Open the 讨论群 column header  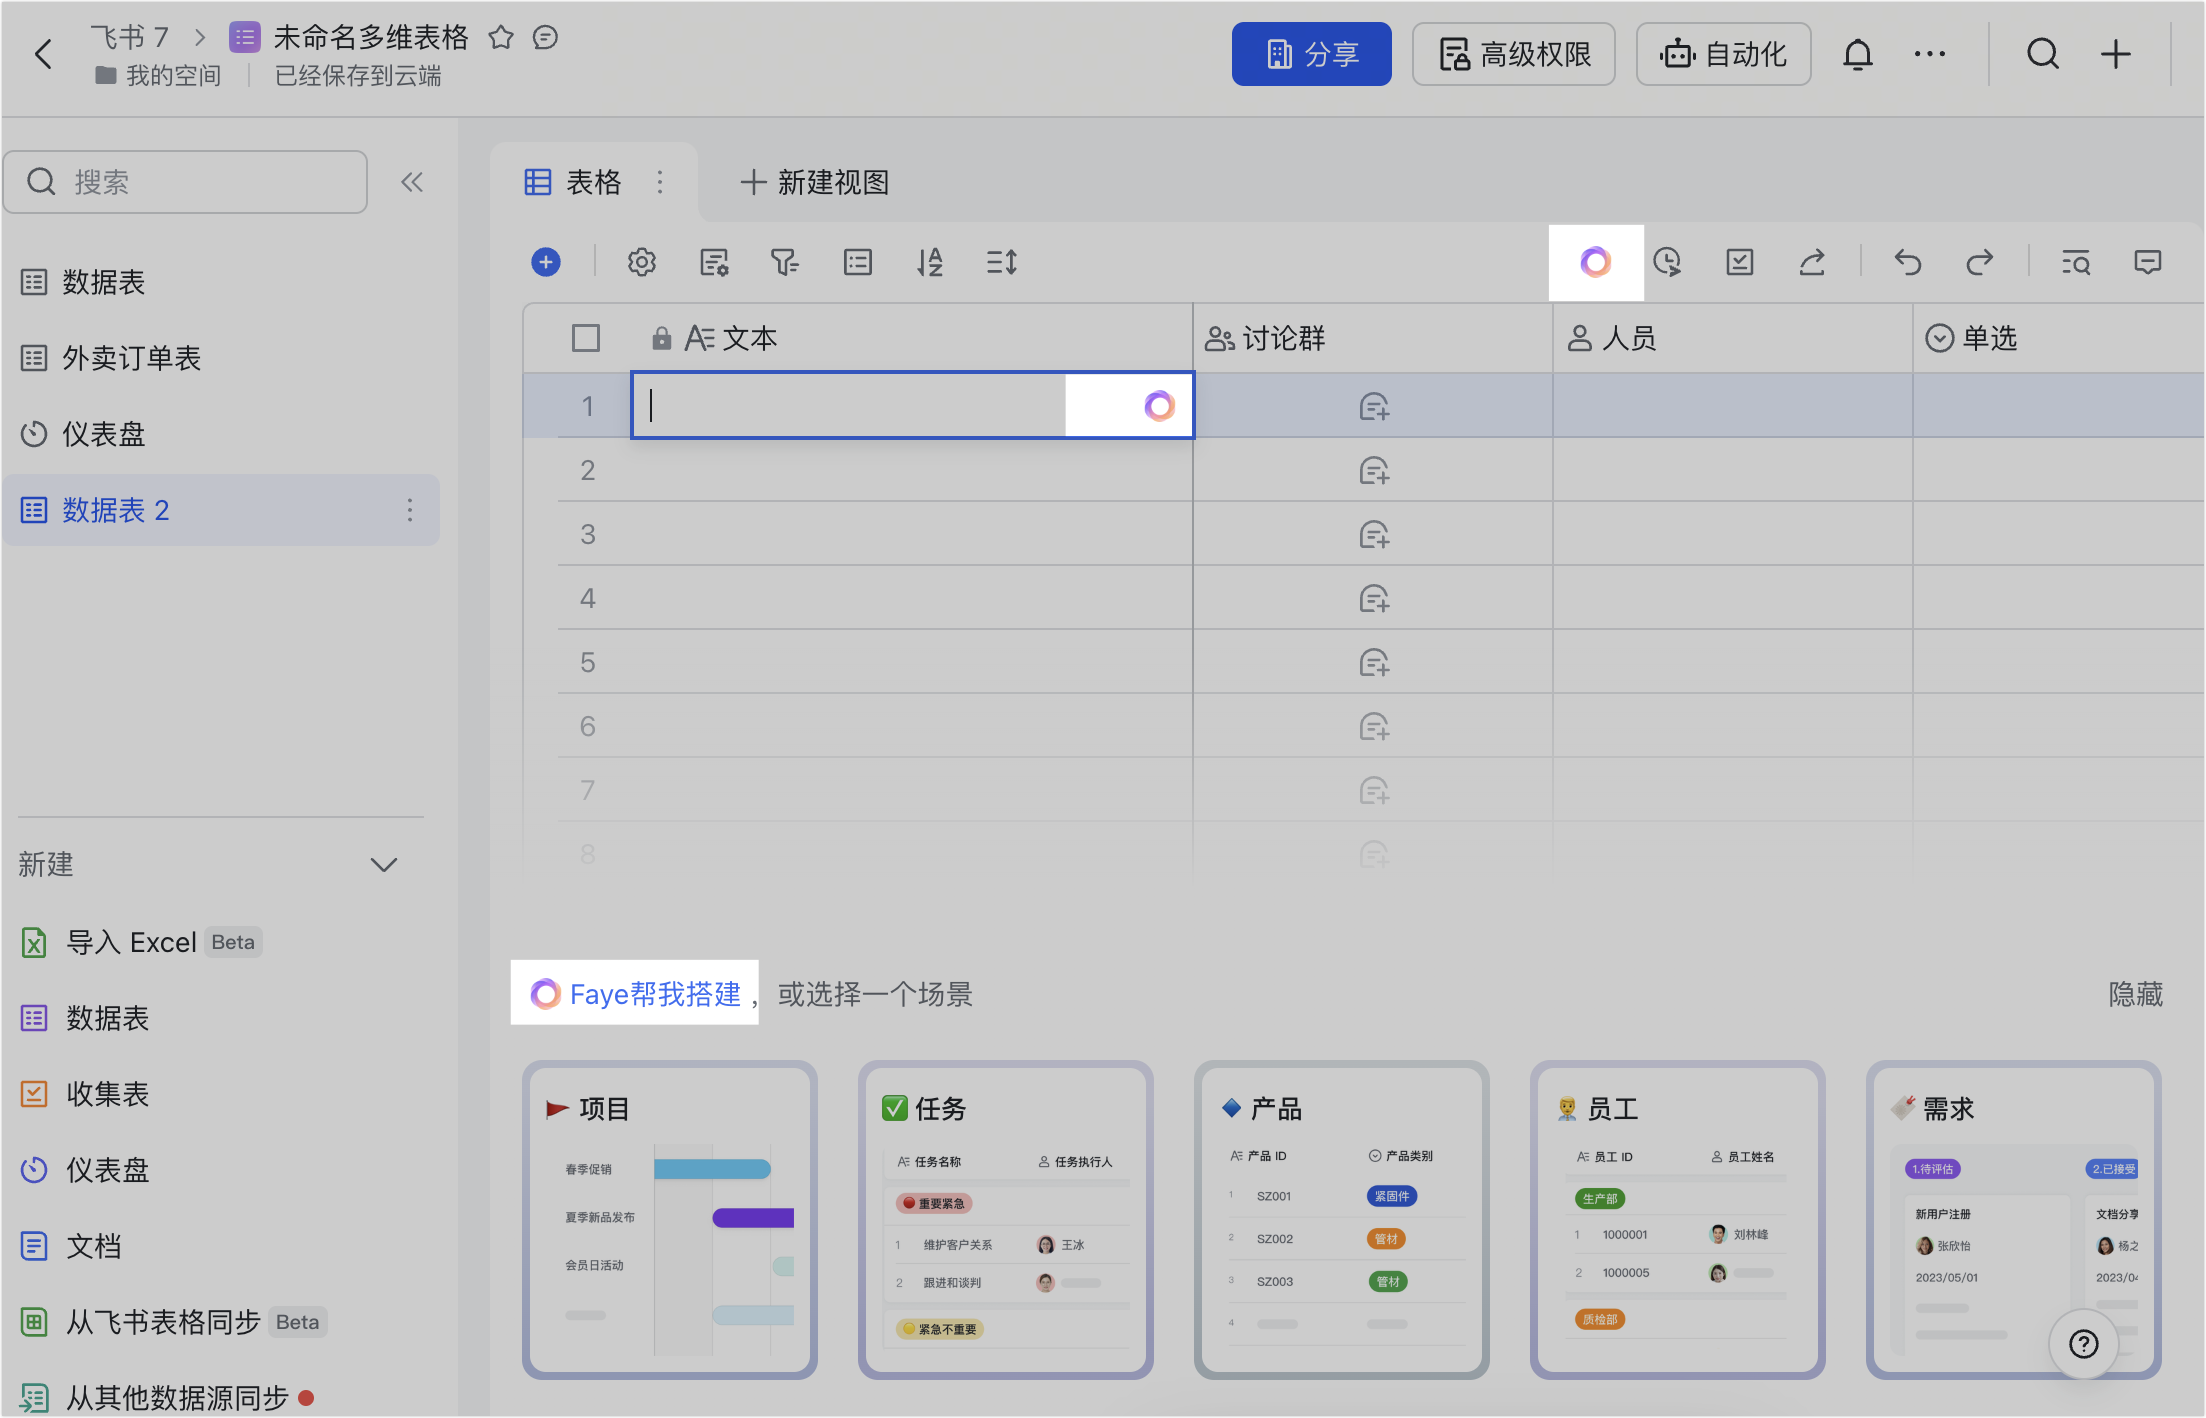[x=1373, y=338]
